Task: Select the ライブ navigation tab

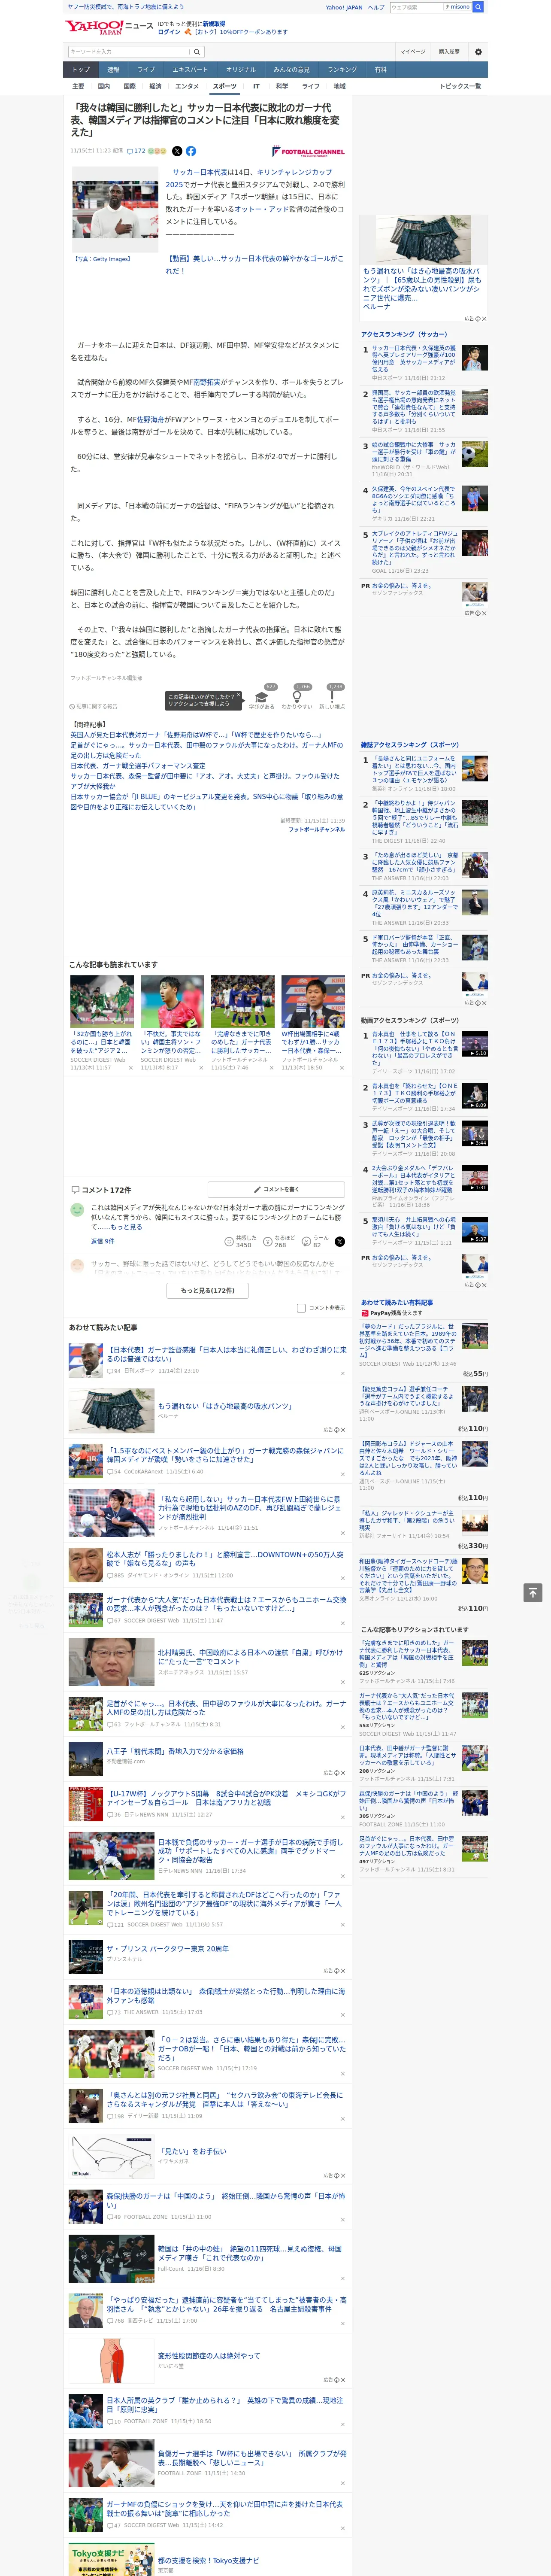Action: pos(146,70)
